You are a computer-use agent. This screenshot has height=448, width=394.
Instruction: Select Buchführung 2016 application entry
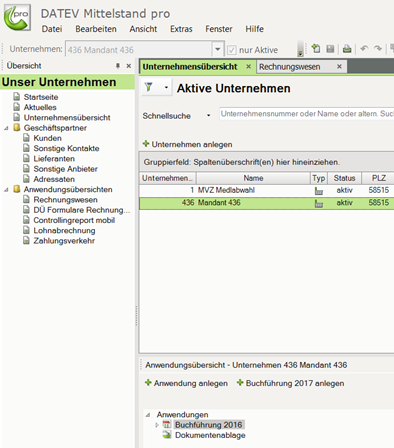click(x=209, y=425)
